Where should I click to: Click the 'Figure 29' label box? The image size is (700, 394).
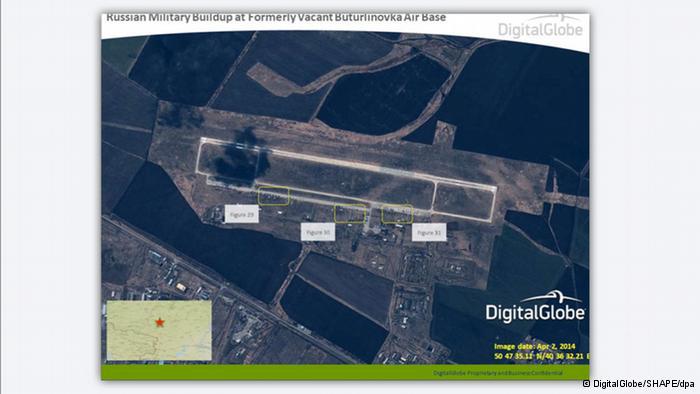[x=242, y=214]
